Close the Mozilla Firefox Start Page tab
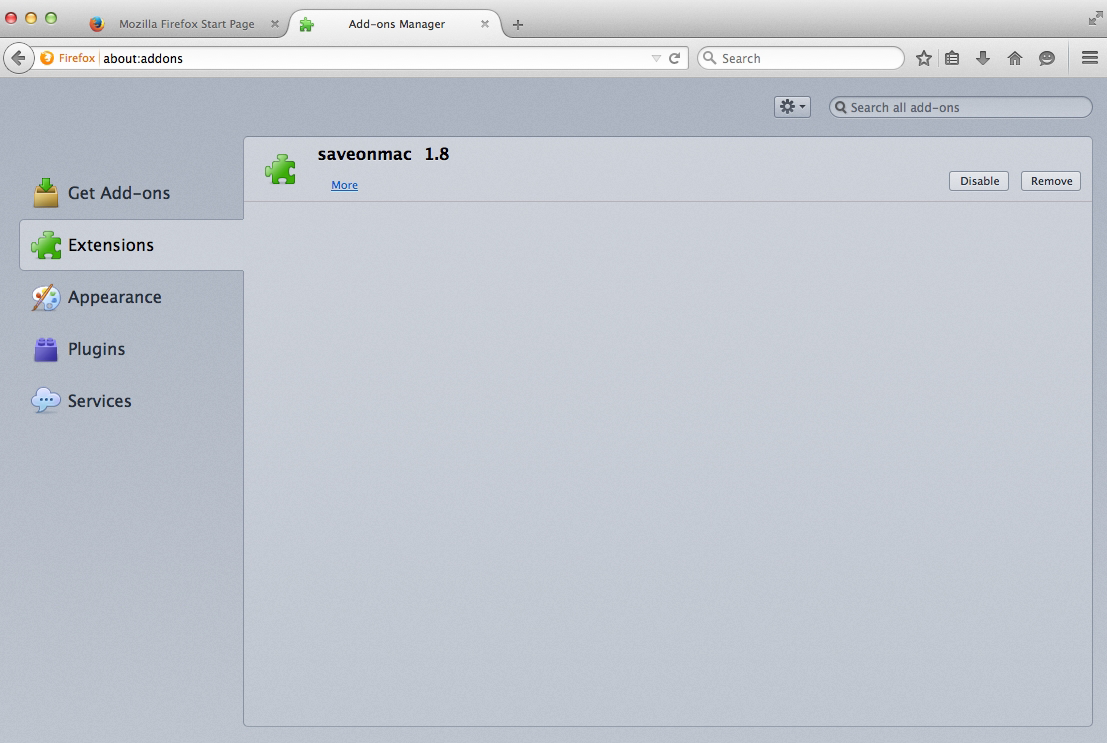Image resolution: width=1107 pixels, height=743 pixels. pos(275,24)
